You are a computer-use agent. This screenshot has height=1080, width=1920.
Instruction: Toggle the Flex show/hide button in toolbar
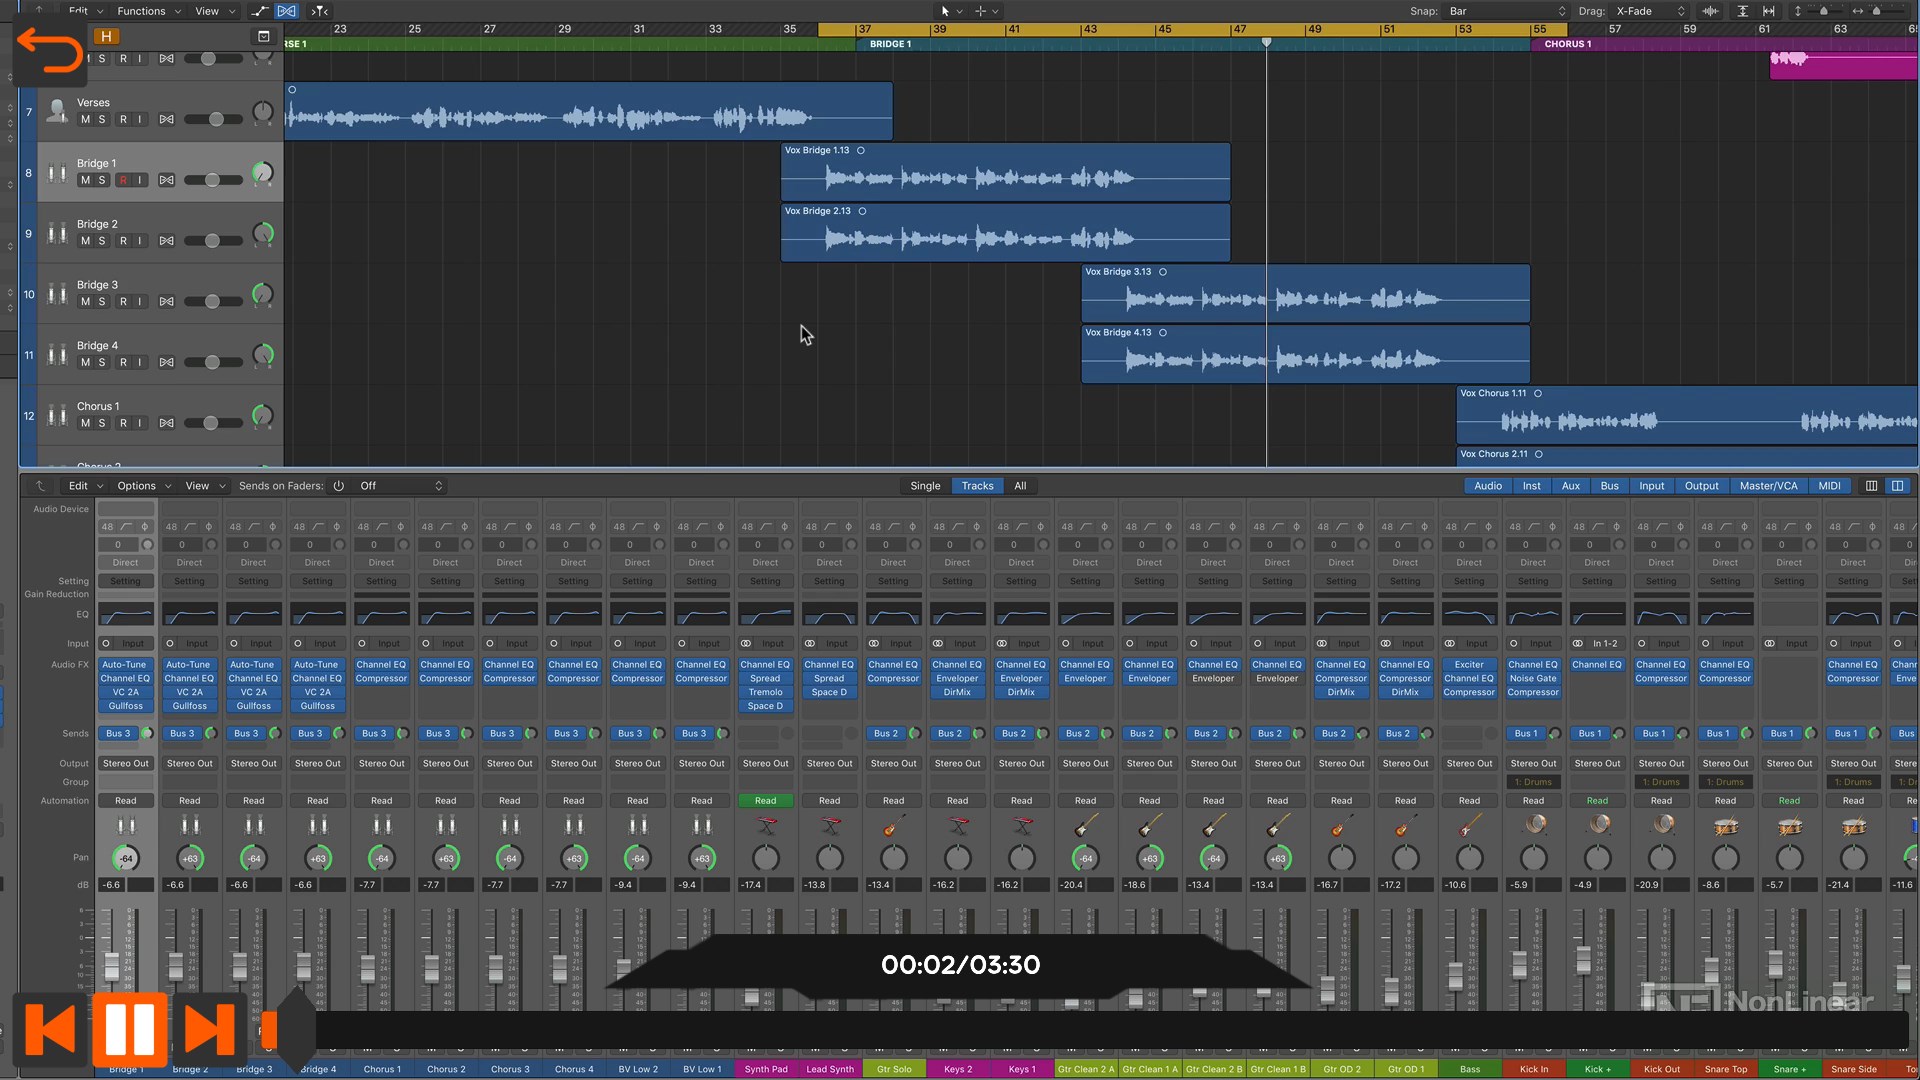[286, 11]
